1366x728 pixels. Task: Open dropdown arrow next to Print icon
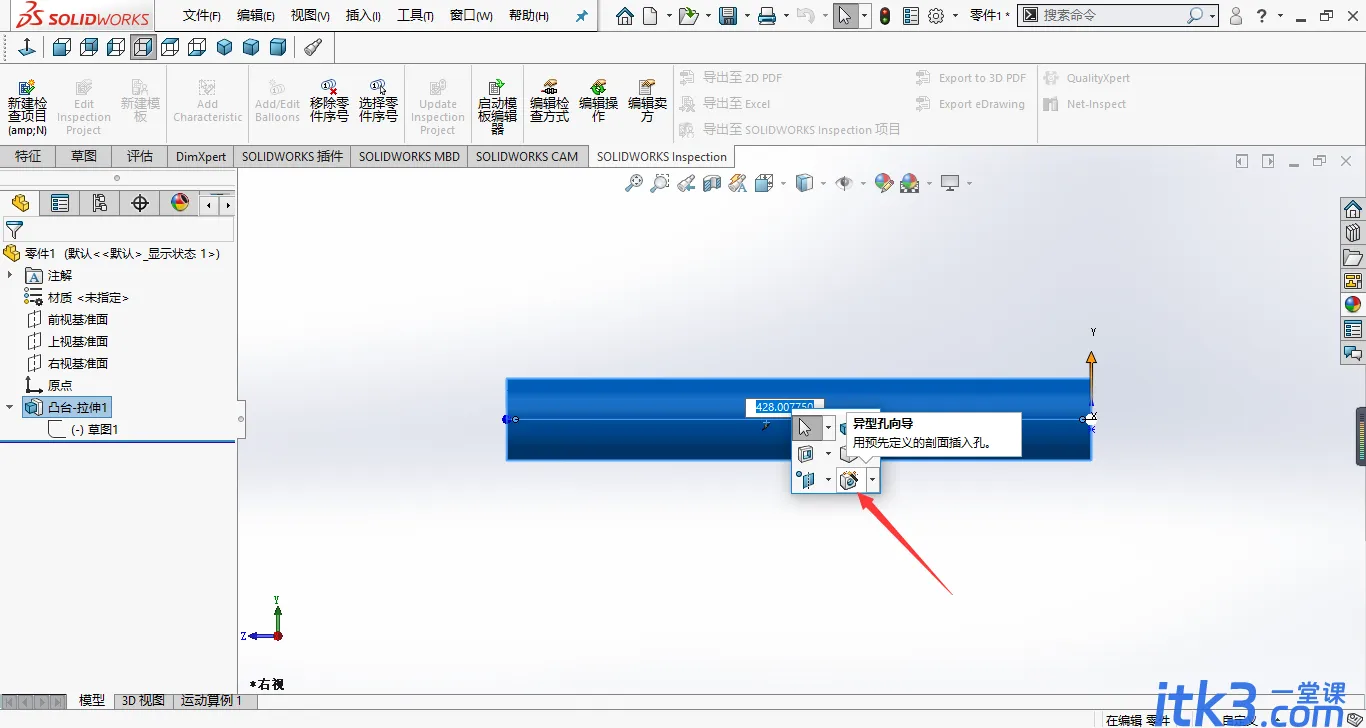(786, 16)
